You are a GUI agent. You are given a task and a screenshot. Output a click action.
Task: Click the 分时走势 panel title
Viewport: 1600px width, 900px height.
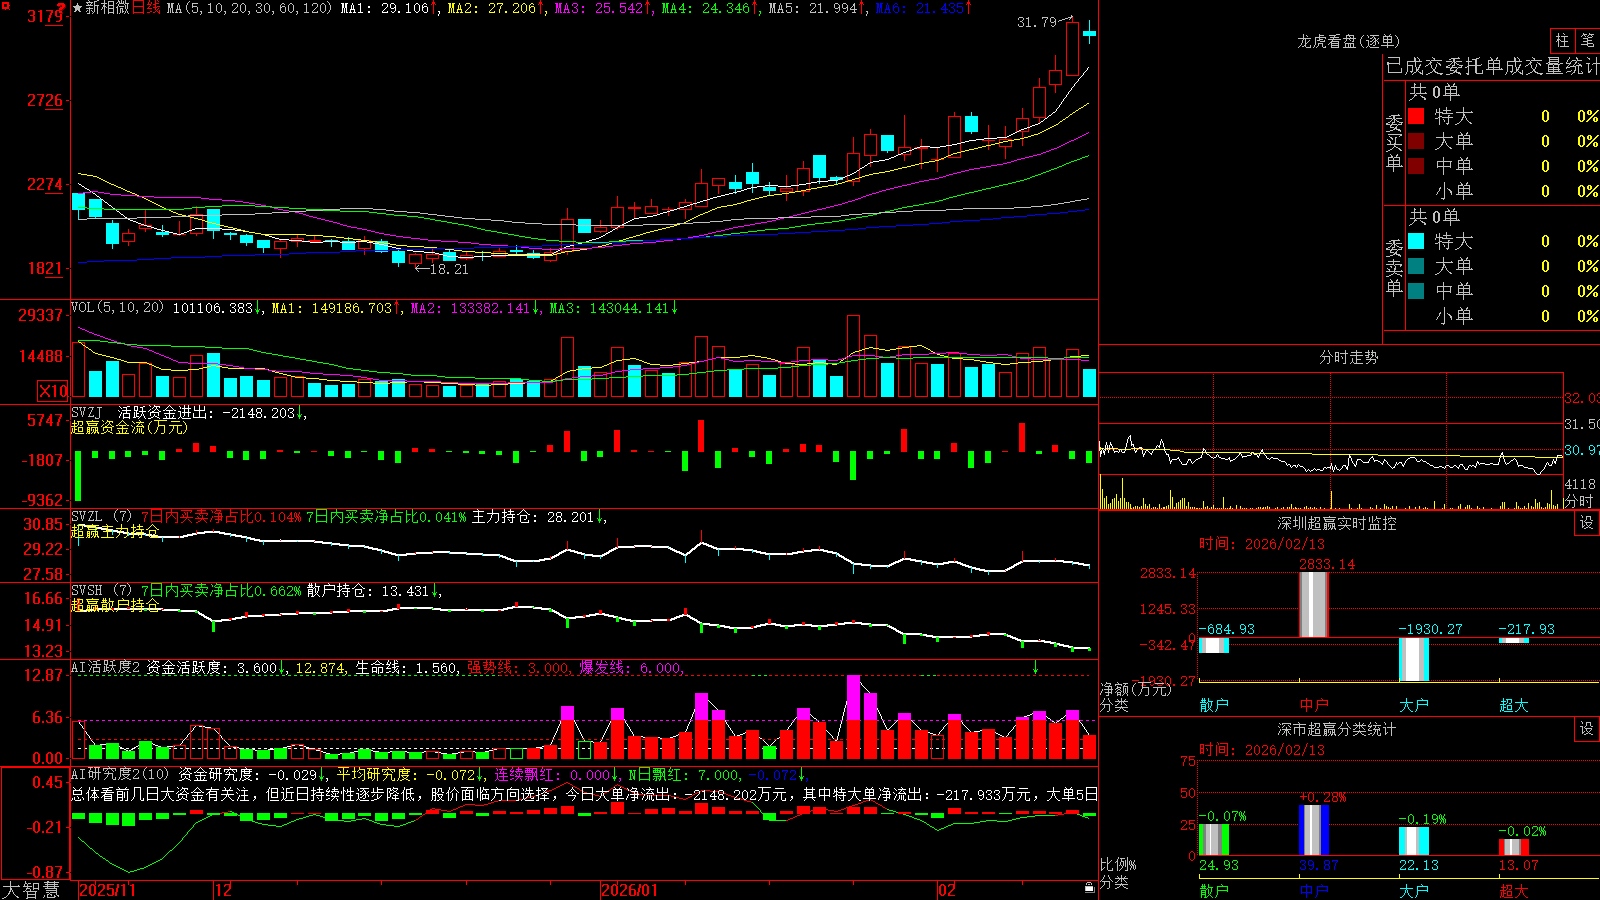click(1348, 357)
